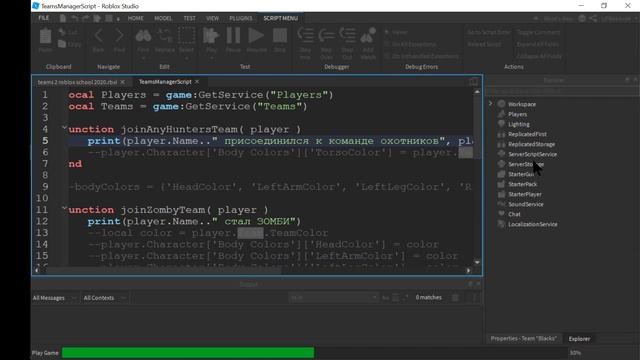This screenshot has height=360, width=640.
Task: Open Find dropdown arrow
Action: click(x=143, y=58)
